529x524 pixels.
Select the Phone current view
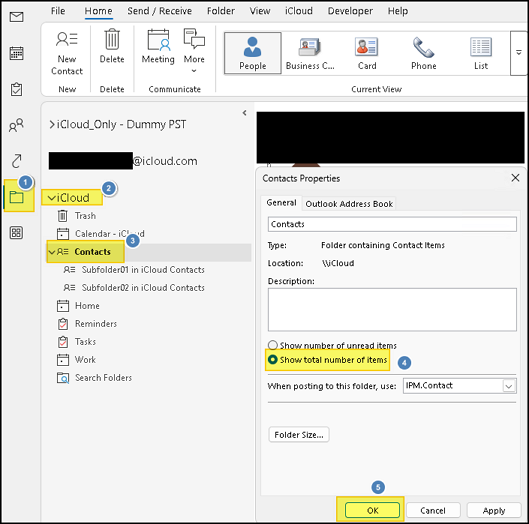(424, 53)
